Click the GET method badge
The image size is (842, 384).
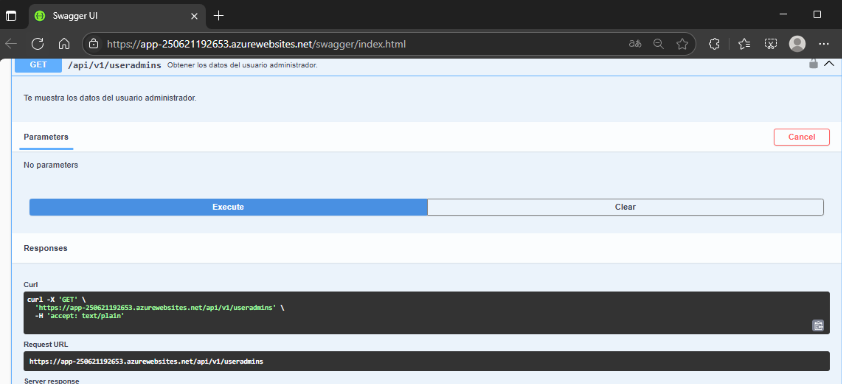pyautogui.click(x=38, y=65)
